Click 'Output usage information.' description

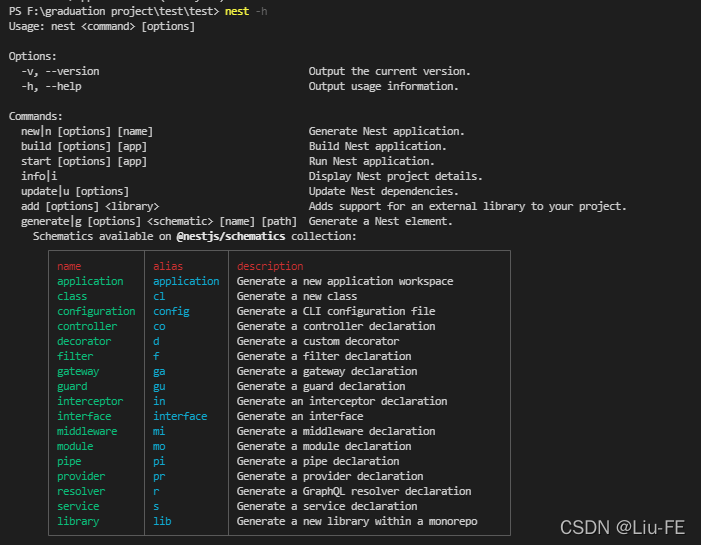383,86
